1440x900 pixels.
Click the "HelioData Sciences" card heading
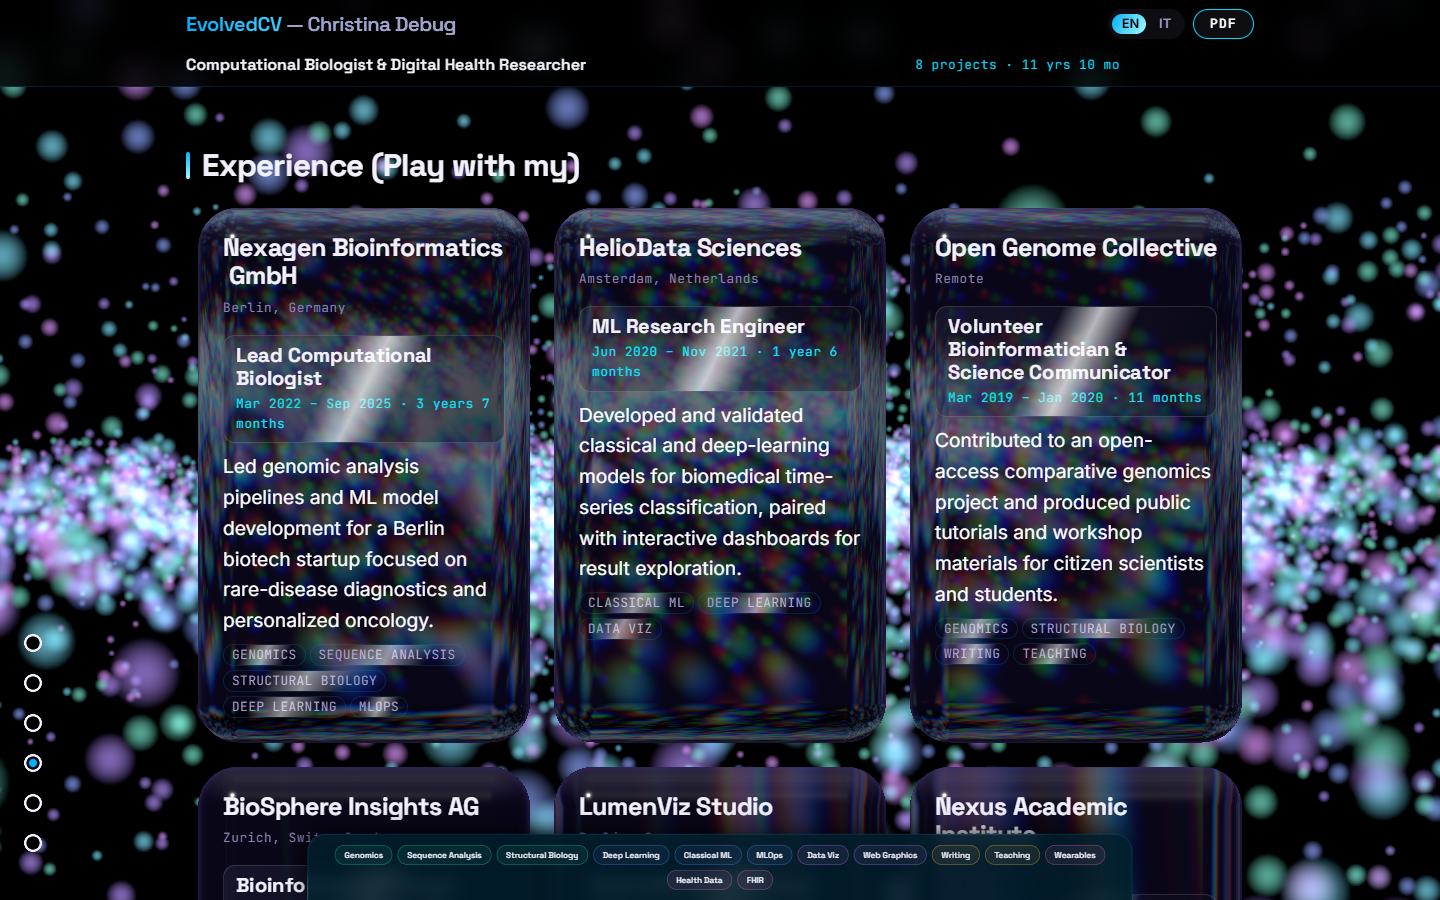[690, 247]
